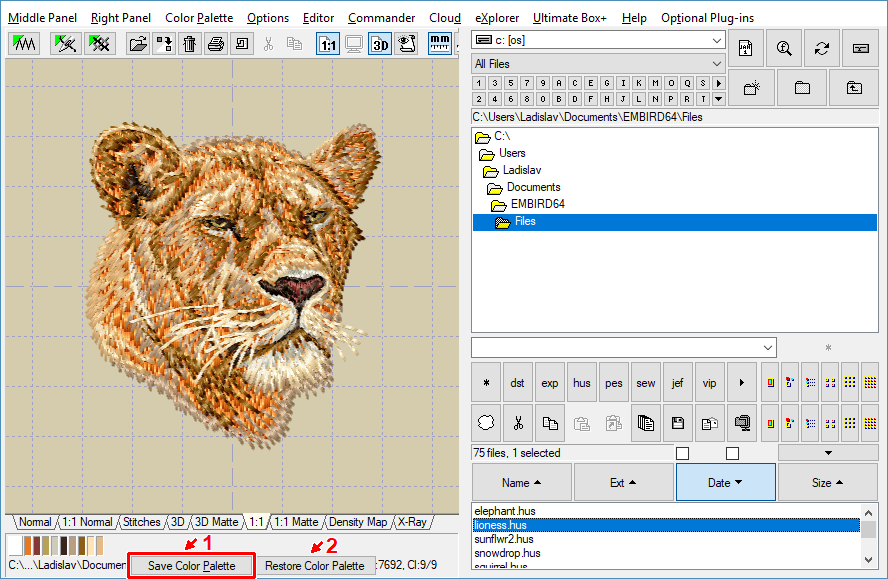This screenshot has width=888, height=579.
Task: Toggle the 3D view toolbar button
Action: (380, 43)
